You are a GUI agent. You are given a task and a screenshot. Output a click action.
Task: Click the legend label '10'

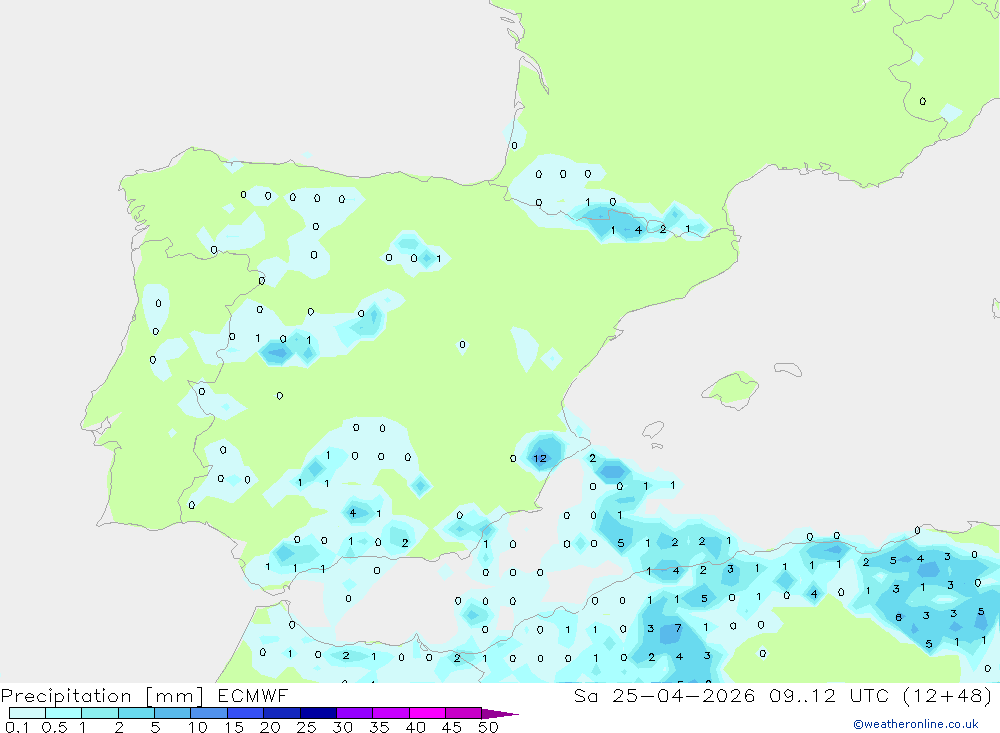pos(198,727)
